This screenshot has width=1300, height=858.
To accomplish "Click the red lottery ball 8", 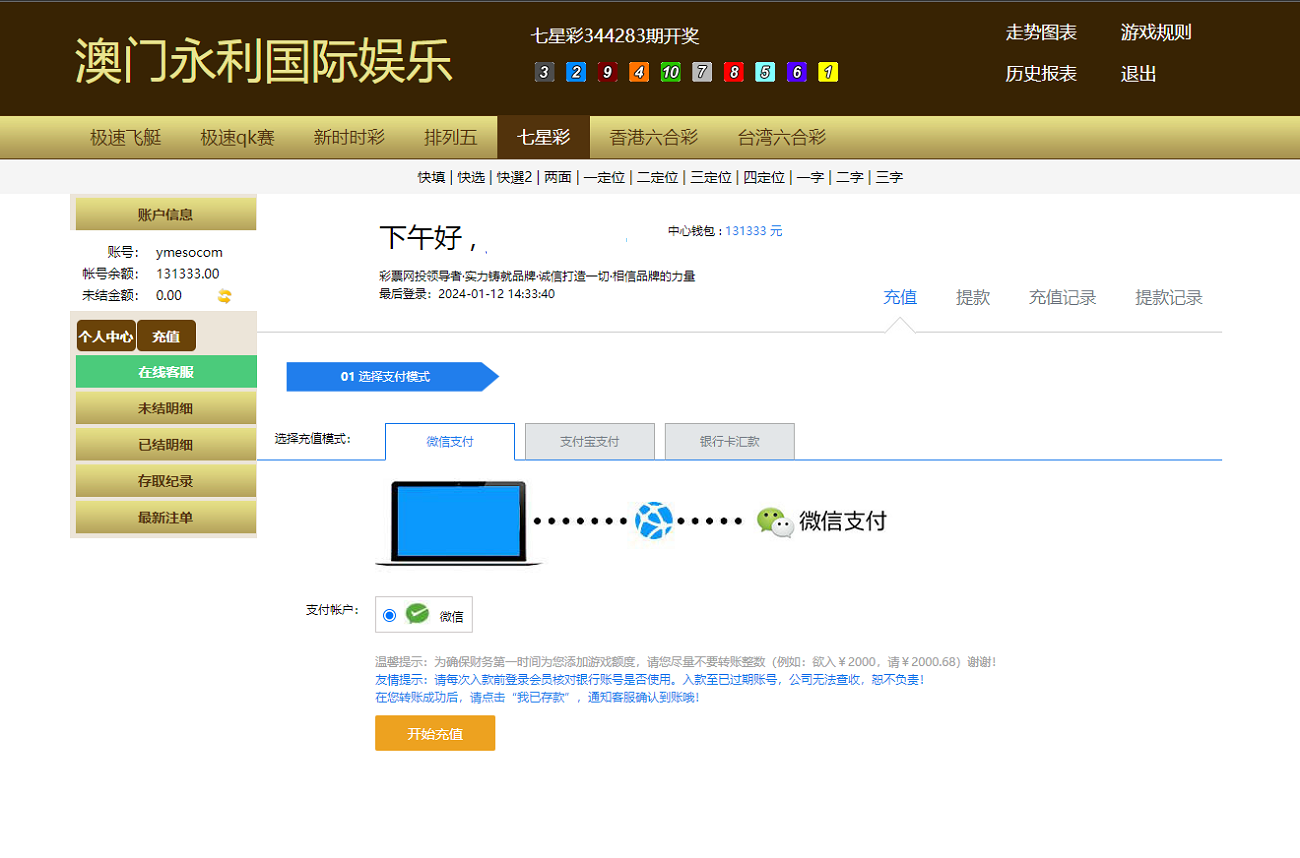I will pyautogui.click(x=734, y=72).
